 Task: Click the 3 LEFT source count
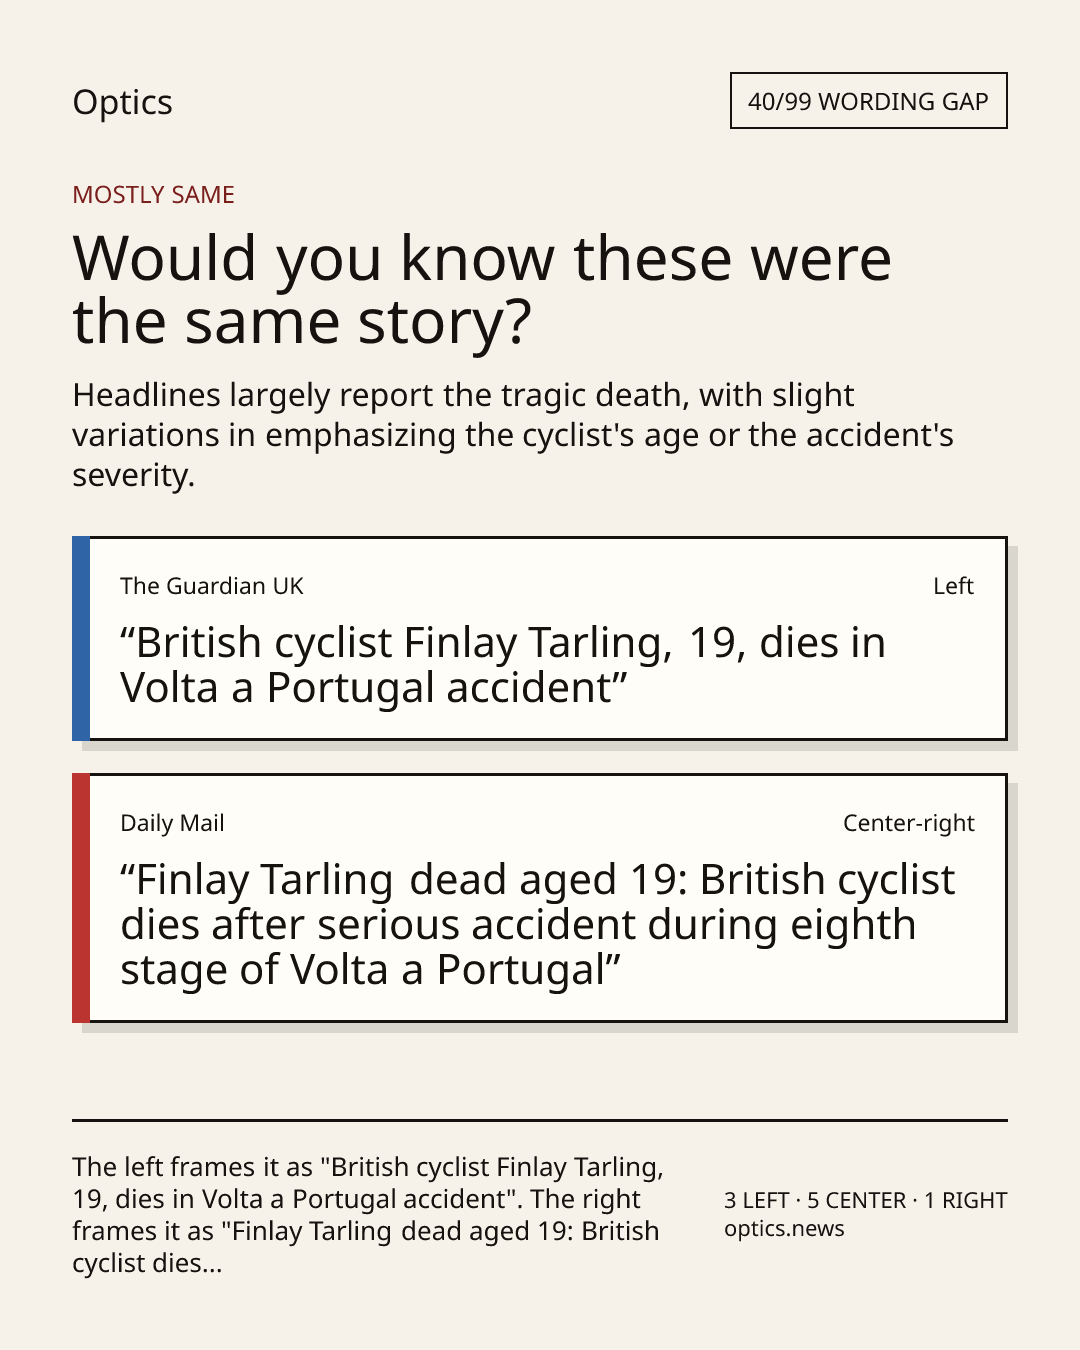pyautogui.click(x=757, y=1200)
